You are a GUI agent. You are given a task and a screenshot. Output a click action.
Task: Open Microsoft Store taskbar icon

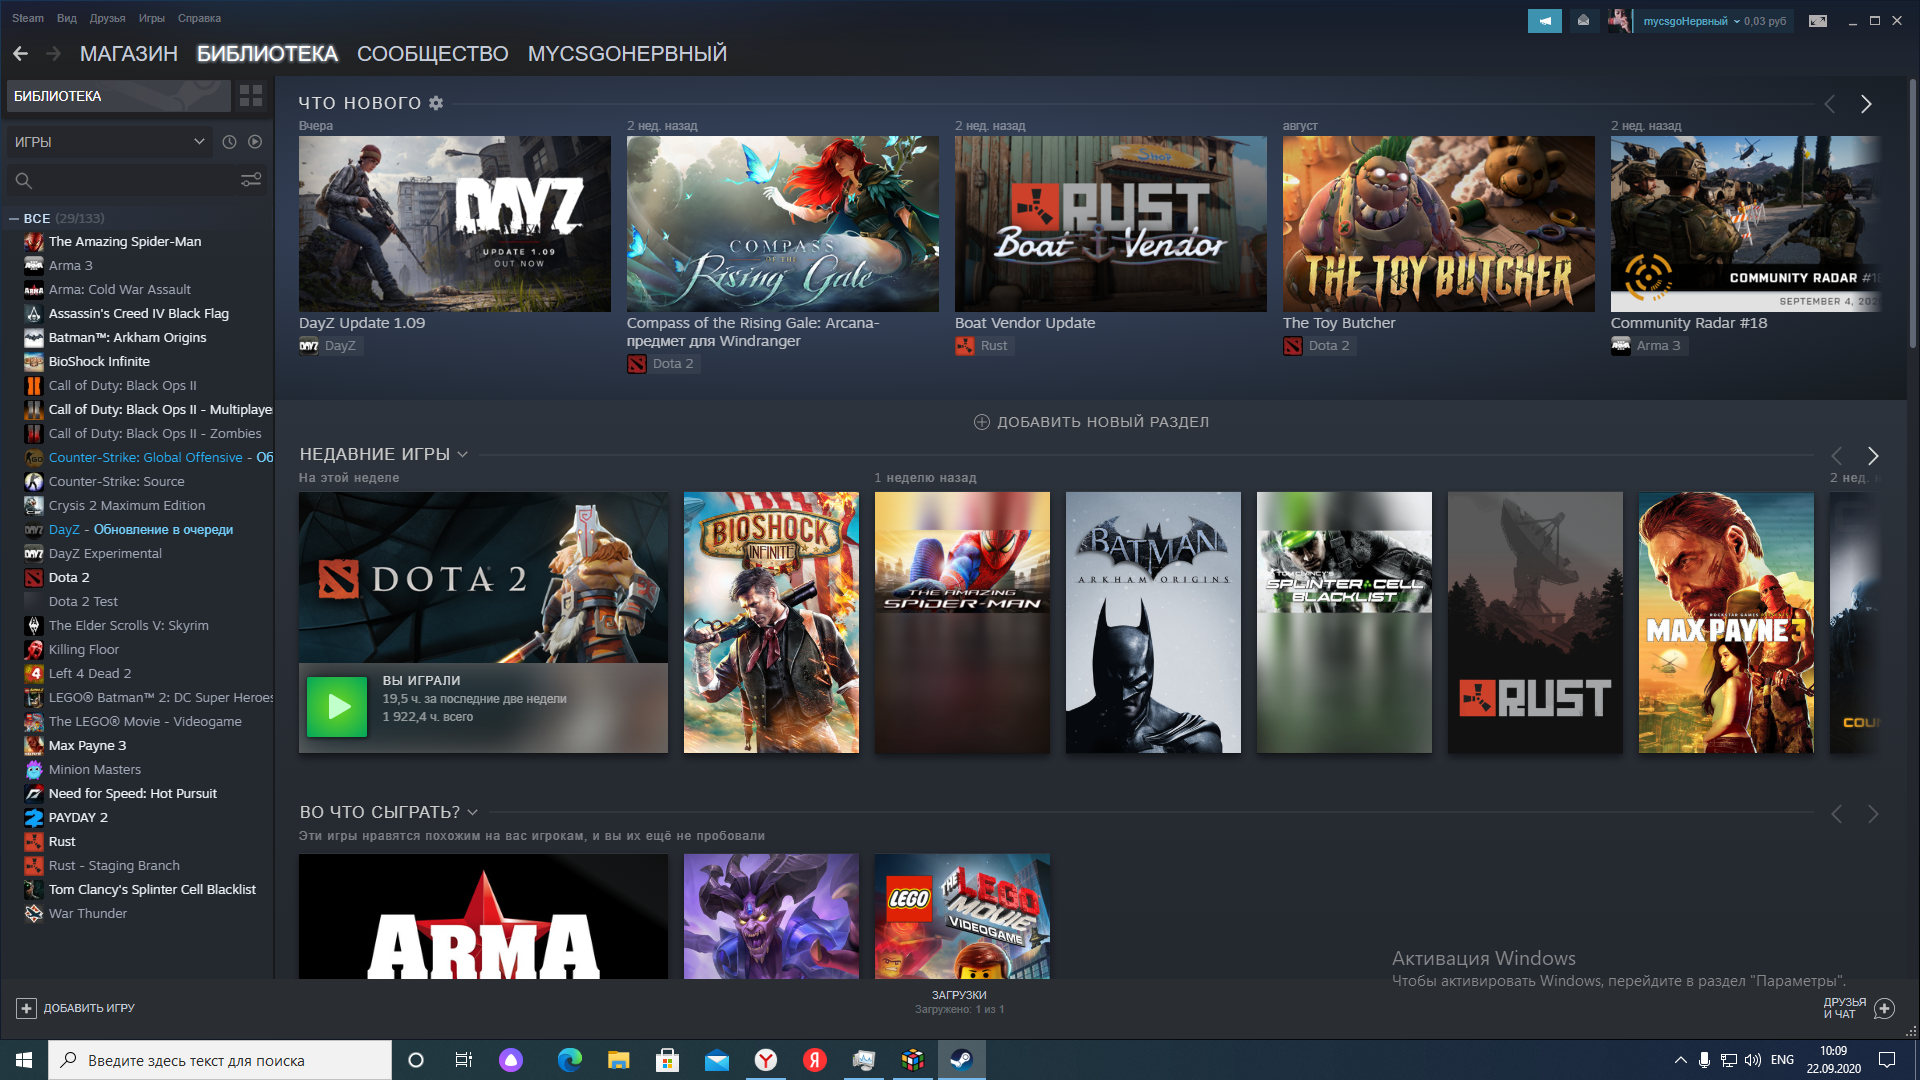(x=667, y=1060)
